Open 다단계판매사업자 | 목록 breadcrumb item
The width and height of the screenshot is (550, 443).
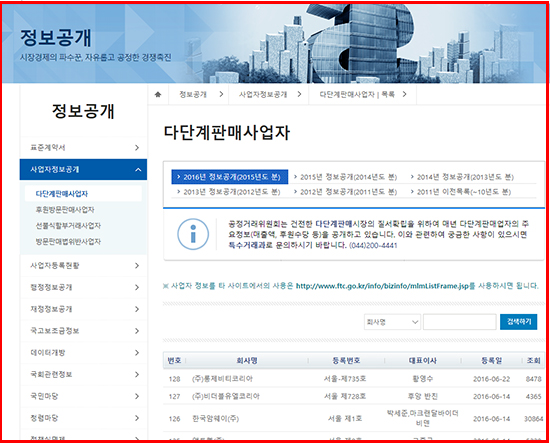click(357, 94)
